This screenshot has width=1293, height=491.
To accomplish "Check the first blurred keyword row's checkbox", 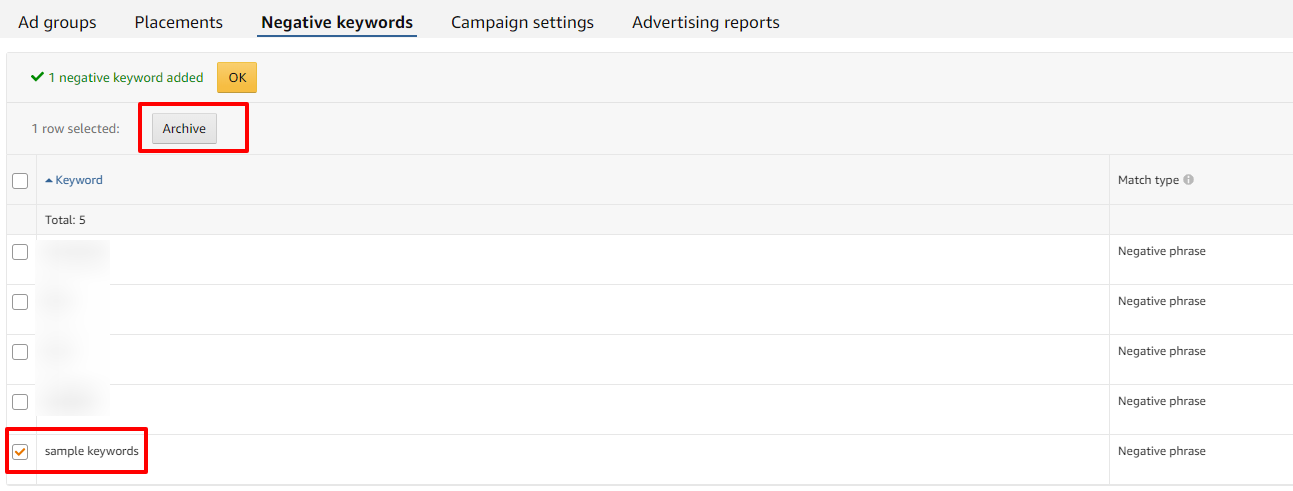I will pos(20,252).
